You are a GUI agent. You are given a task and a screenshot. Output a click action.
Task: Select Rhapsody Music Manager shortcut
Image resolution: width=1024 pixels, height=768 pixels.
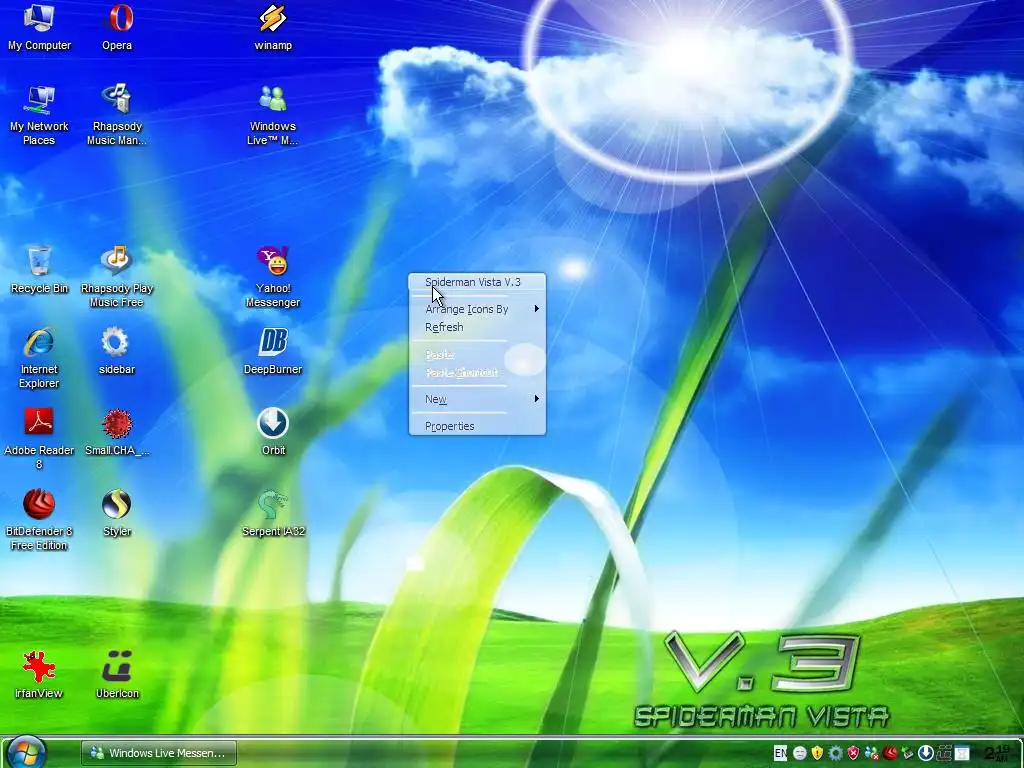click(x=117, y=116)
